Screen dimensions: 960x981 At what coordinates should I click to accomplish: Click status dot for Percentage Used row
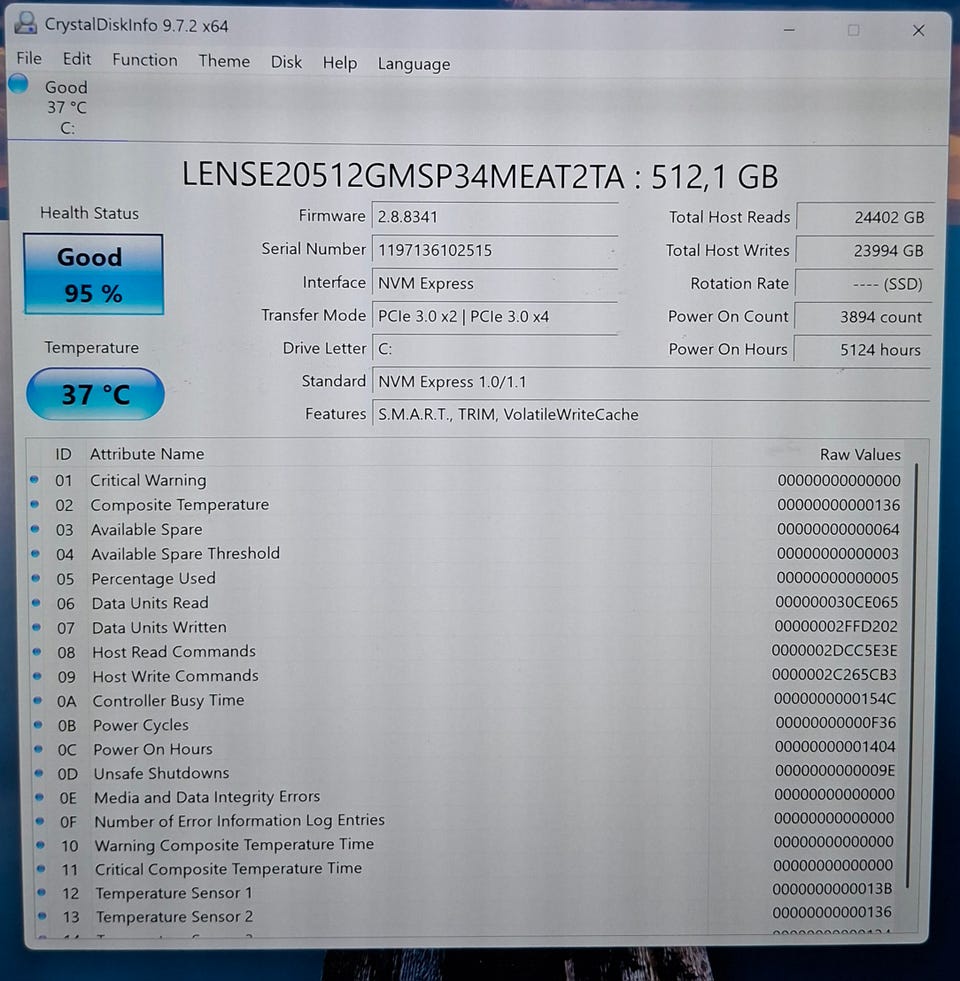tap(36, 578)
